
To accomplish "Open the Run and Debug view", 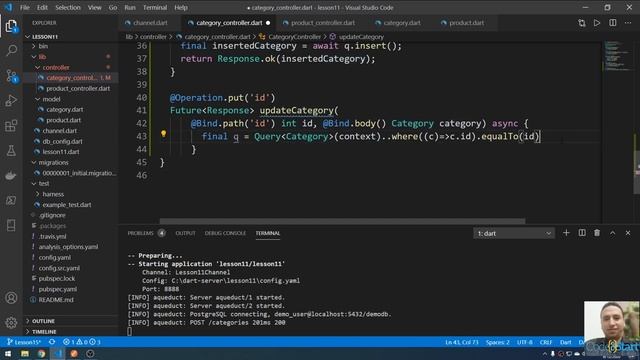I will (x=11, y=100).
